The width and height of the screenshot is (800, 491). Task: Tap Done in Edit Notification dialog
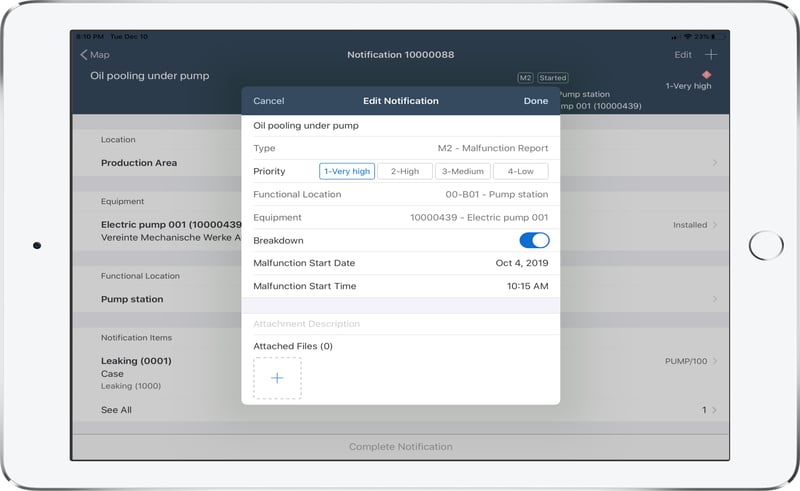coord(536,101)
